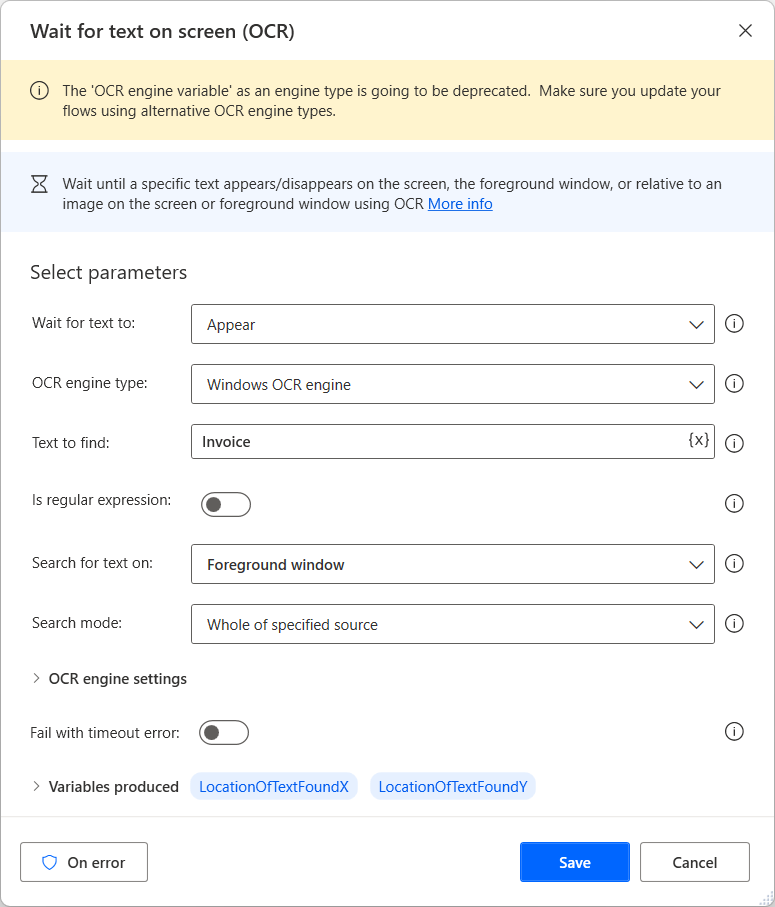Click the {x} variable selector in Text to find
The height and width of the screenshot is (907, 775).
click(x=698, y=442)
